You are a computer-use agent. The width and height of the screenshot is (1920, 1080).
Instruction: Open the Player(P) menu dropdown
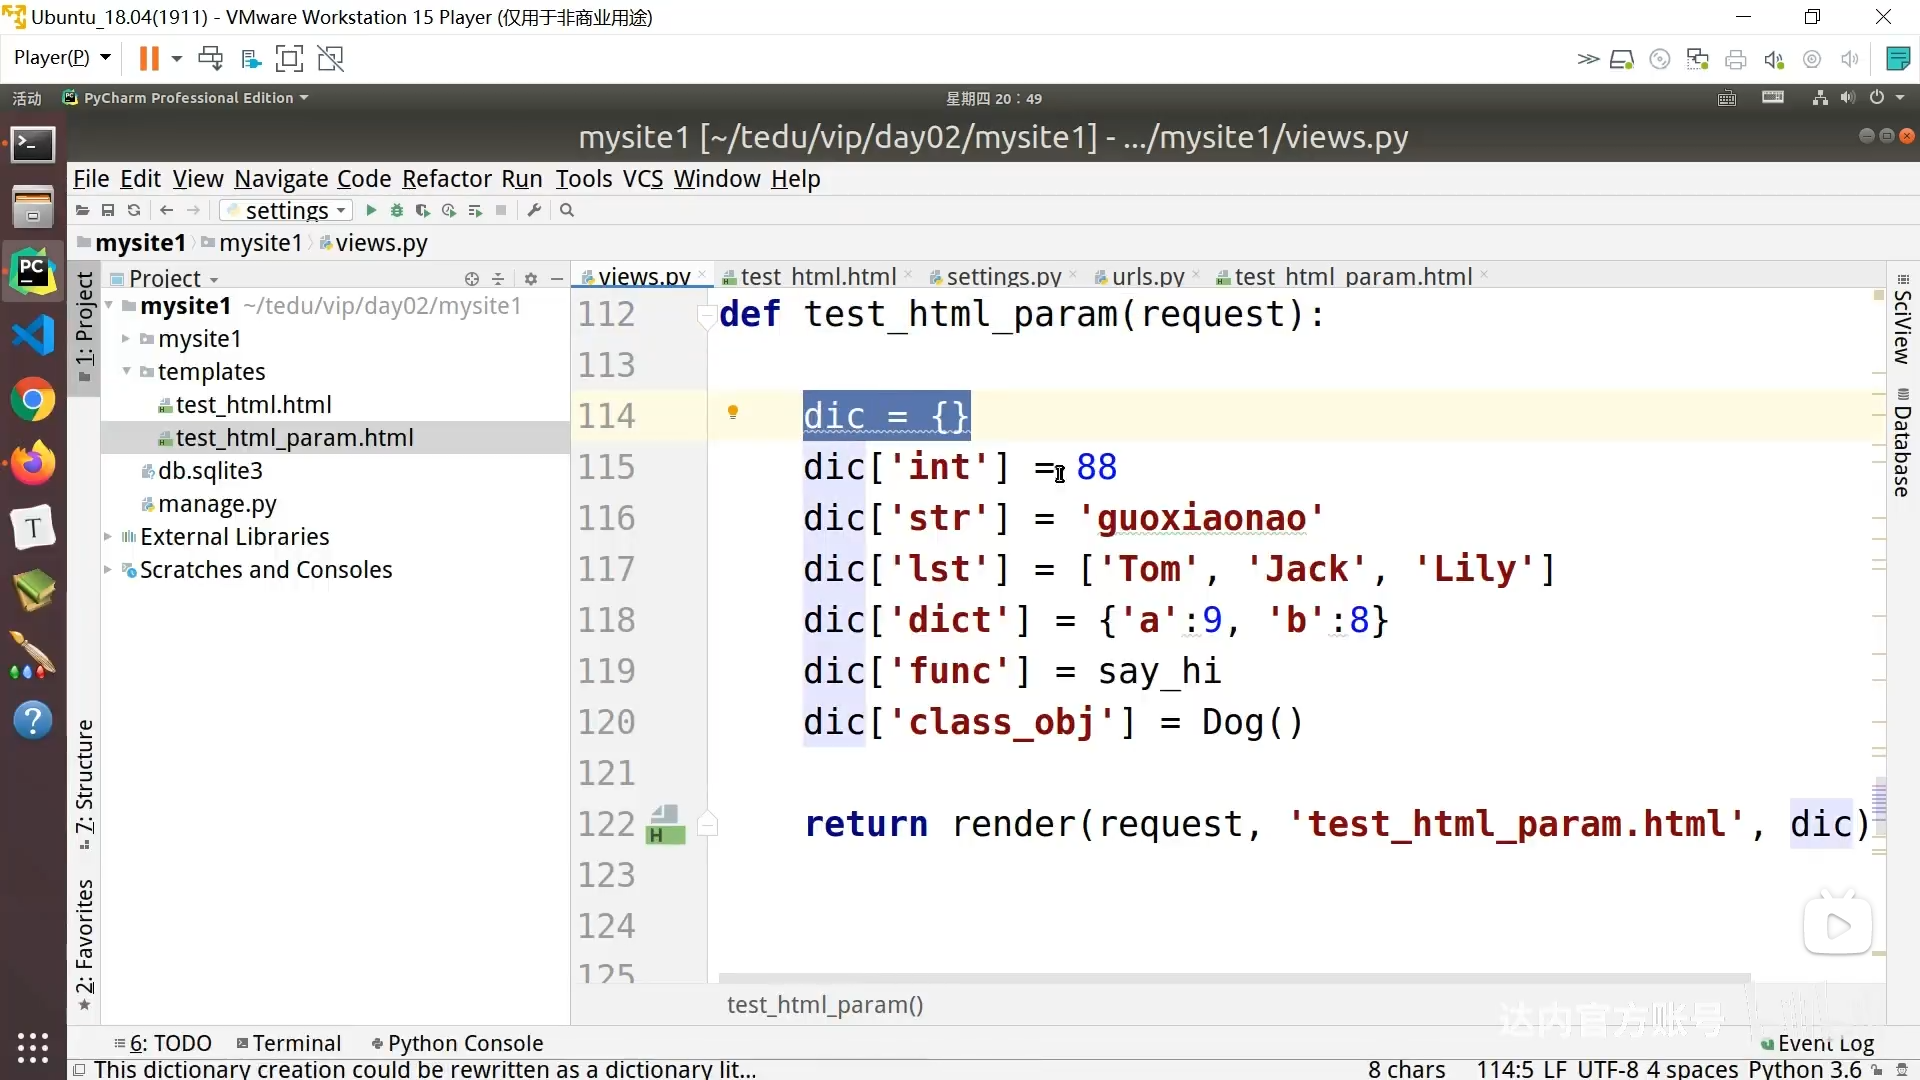click(x=62, y=58)
